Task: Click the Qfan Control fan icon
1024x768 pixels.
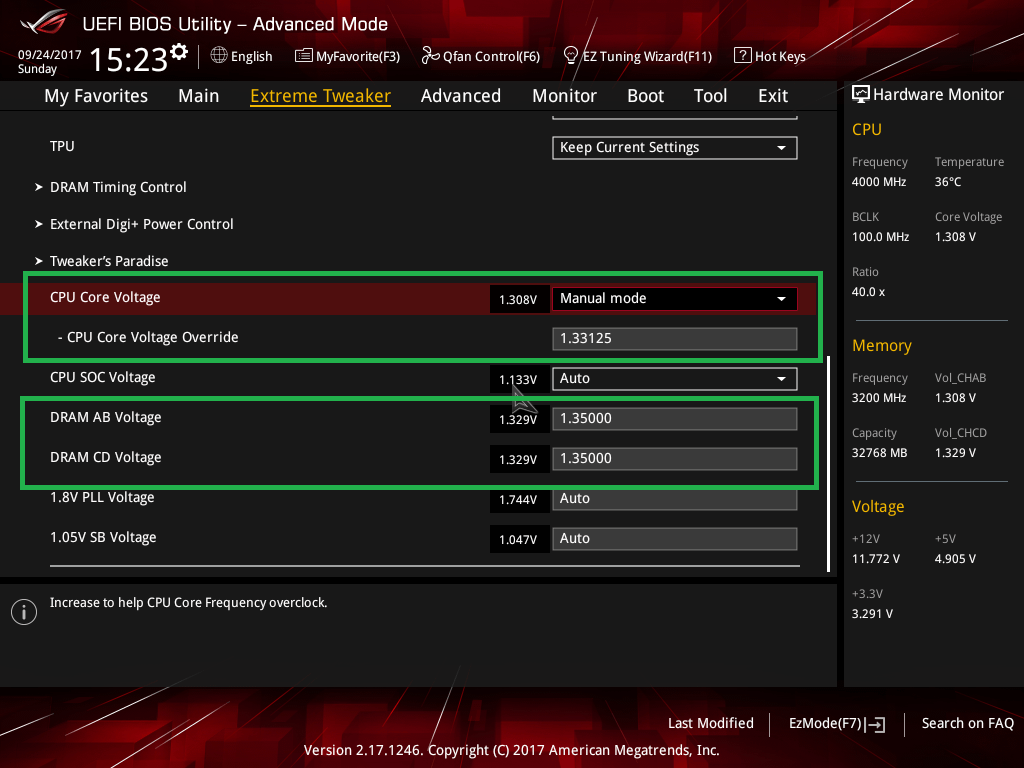Action: [x=430, y=56]
